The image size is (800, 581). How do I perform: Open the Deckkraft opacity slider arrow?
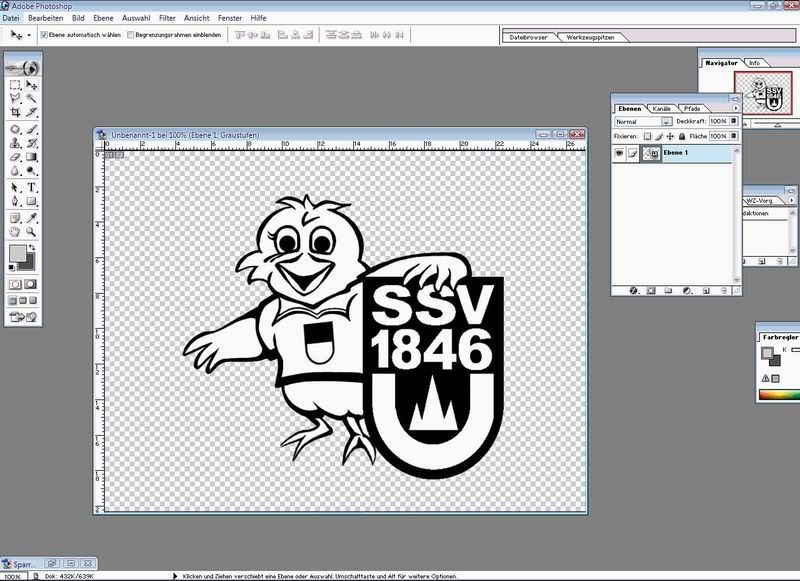pyautogui.click(x=734, y=121)
